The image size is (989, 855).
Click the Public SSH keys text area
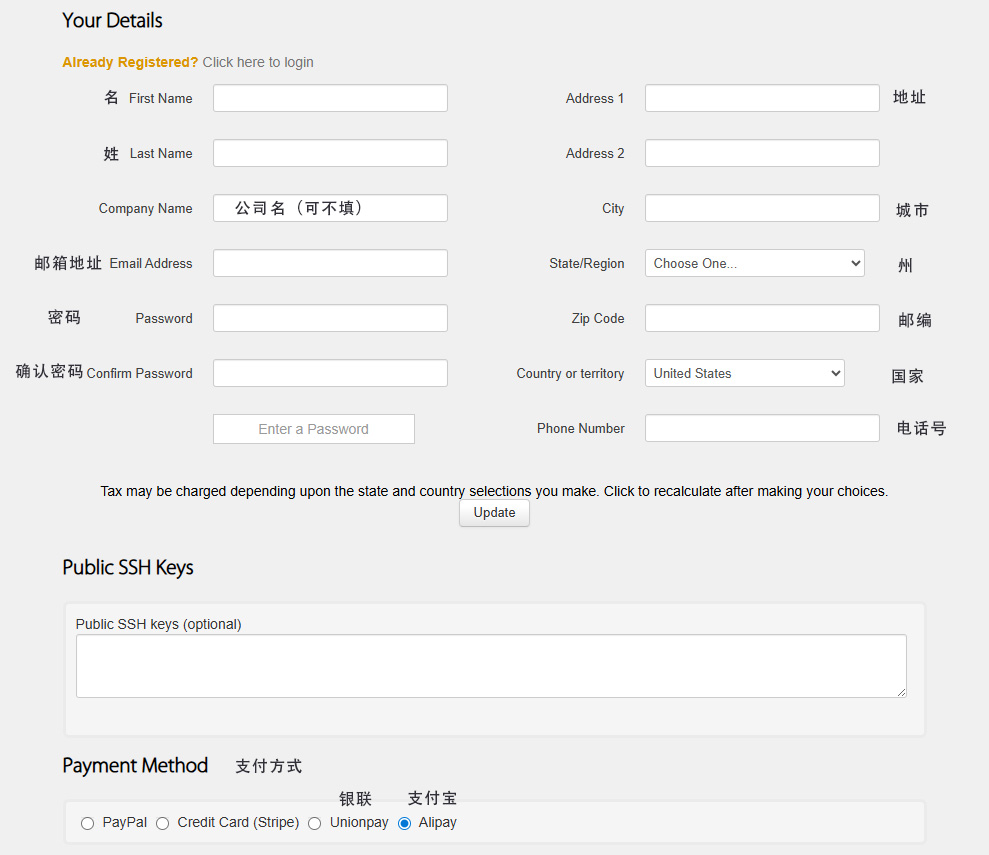click(x=491, y=666)
